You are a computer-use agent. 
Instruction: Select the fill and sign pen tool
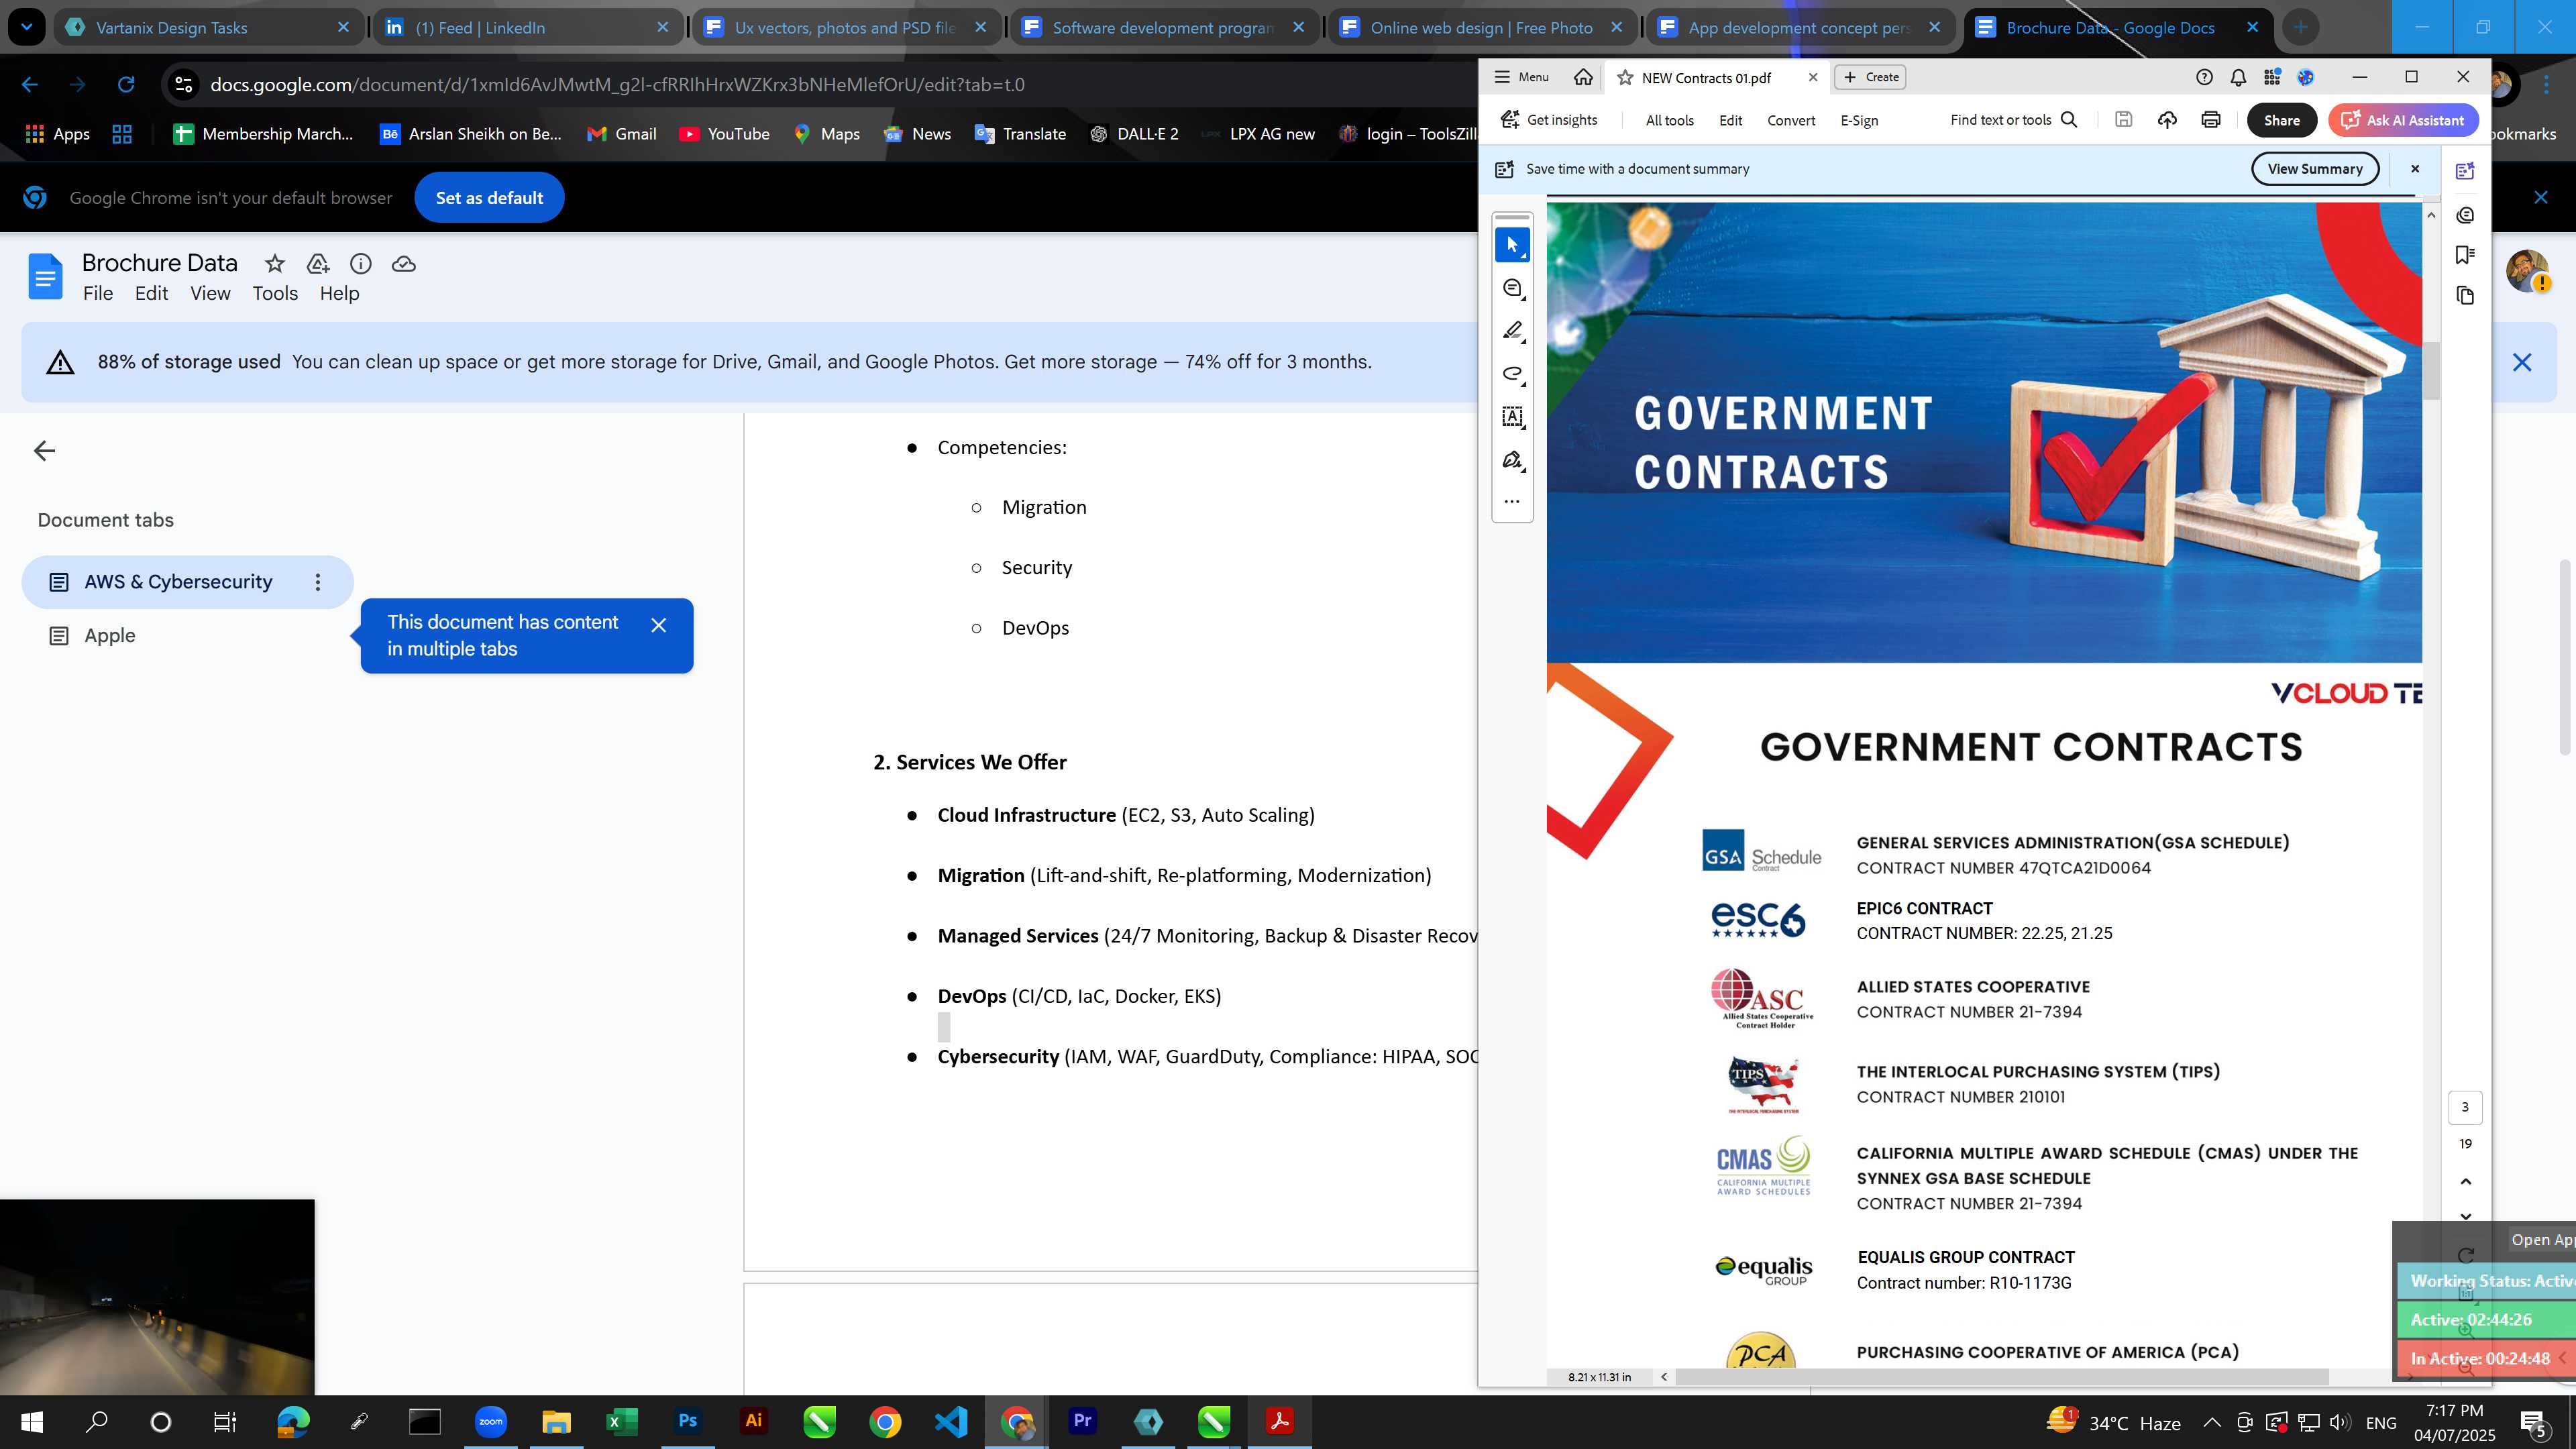coord(1512,460)
